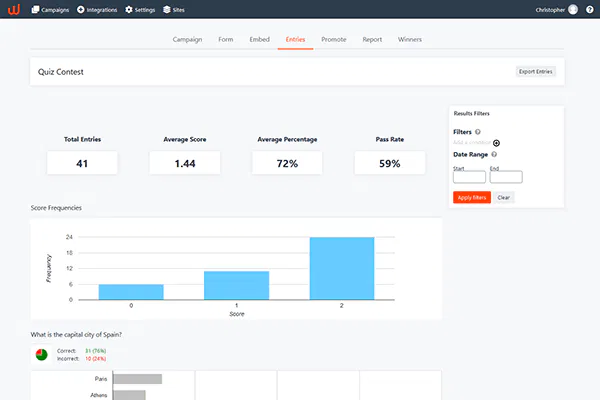Click the Christopher username text

pyautogui.click(x=550, y=10)
